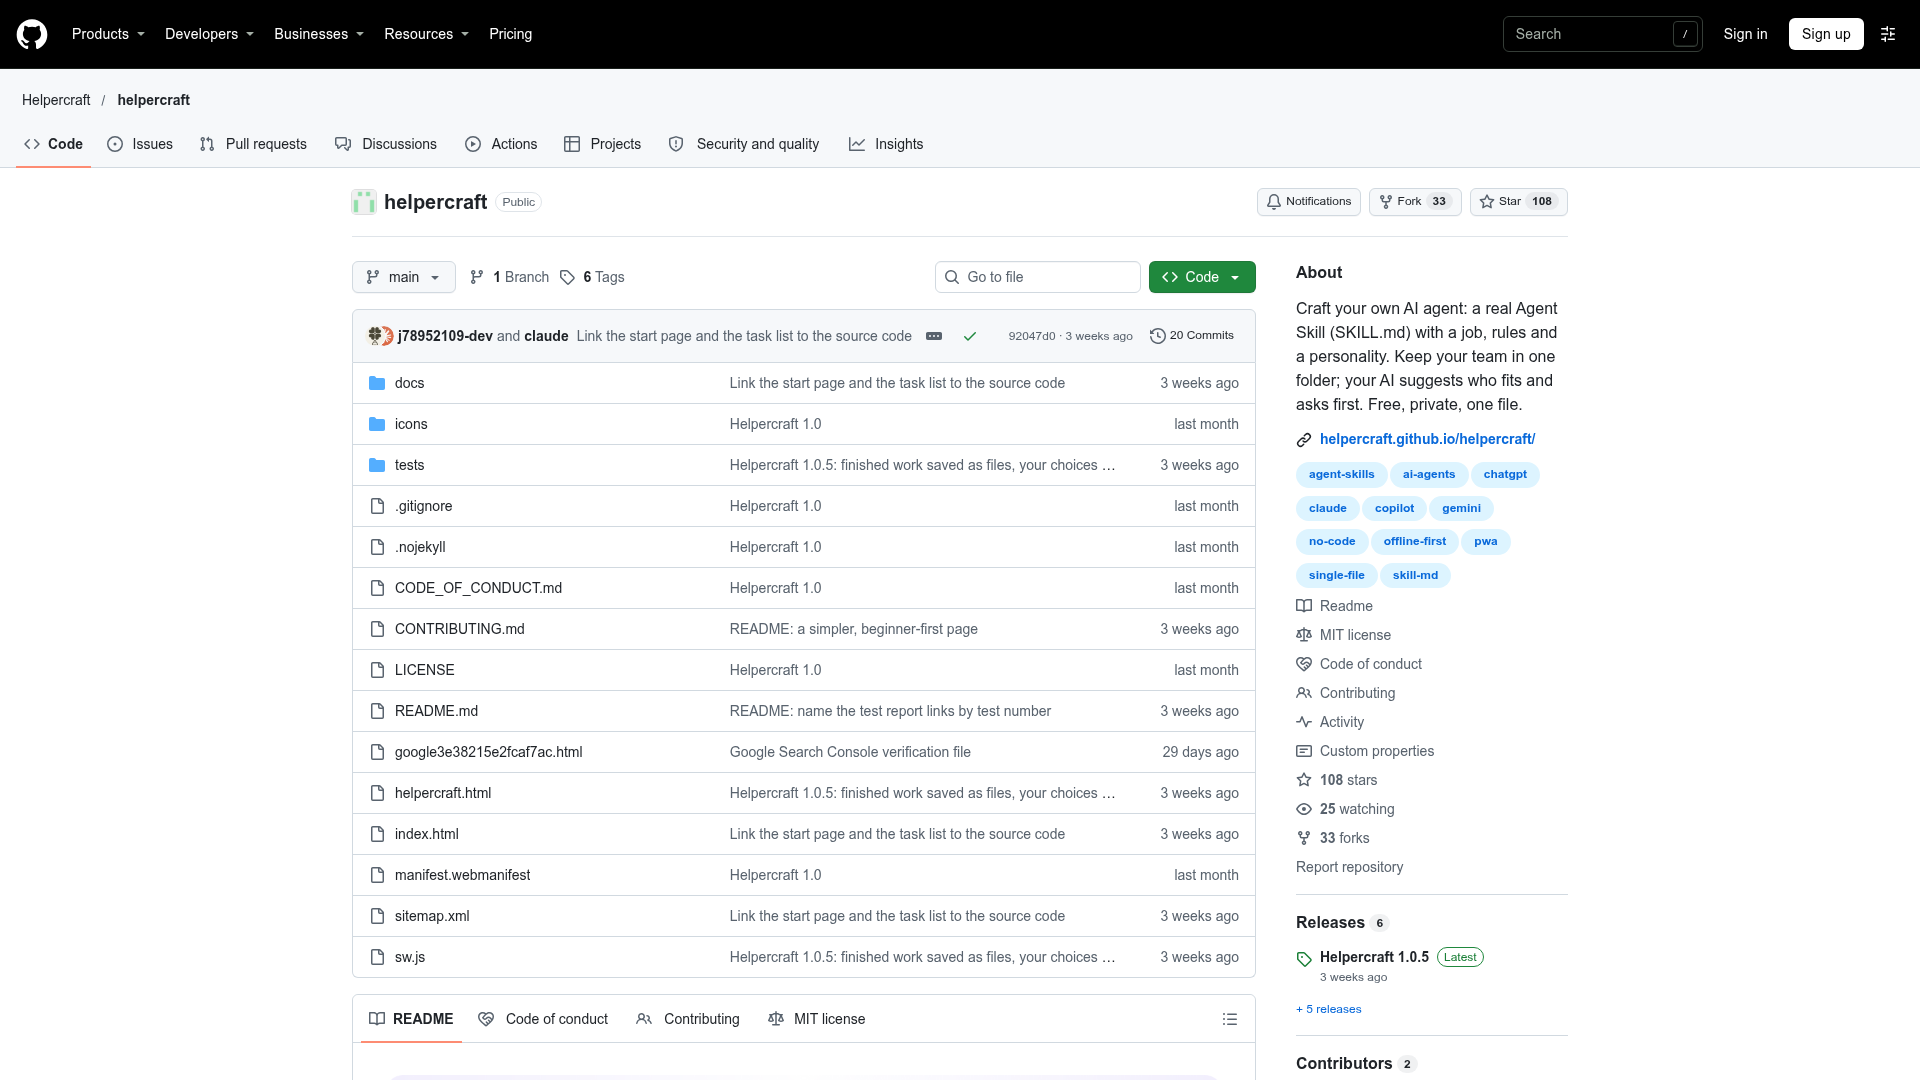
Task: Open the helpercraft.github.io/helpercraft/ link
Action: [1427, 439]
